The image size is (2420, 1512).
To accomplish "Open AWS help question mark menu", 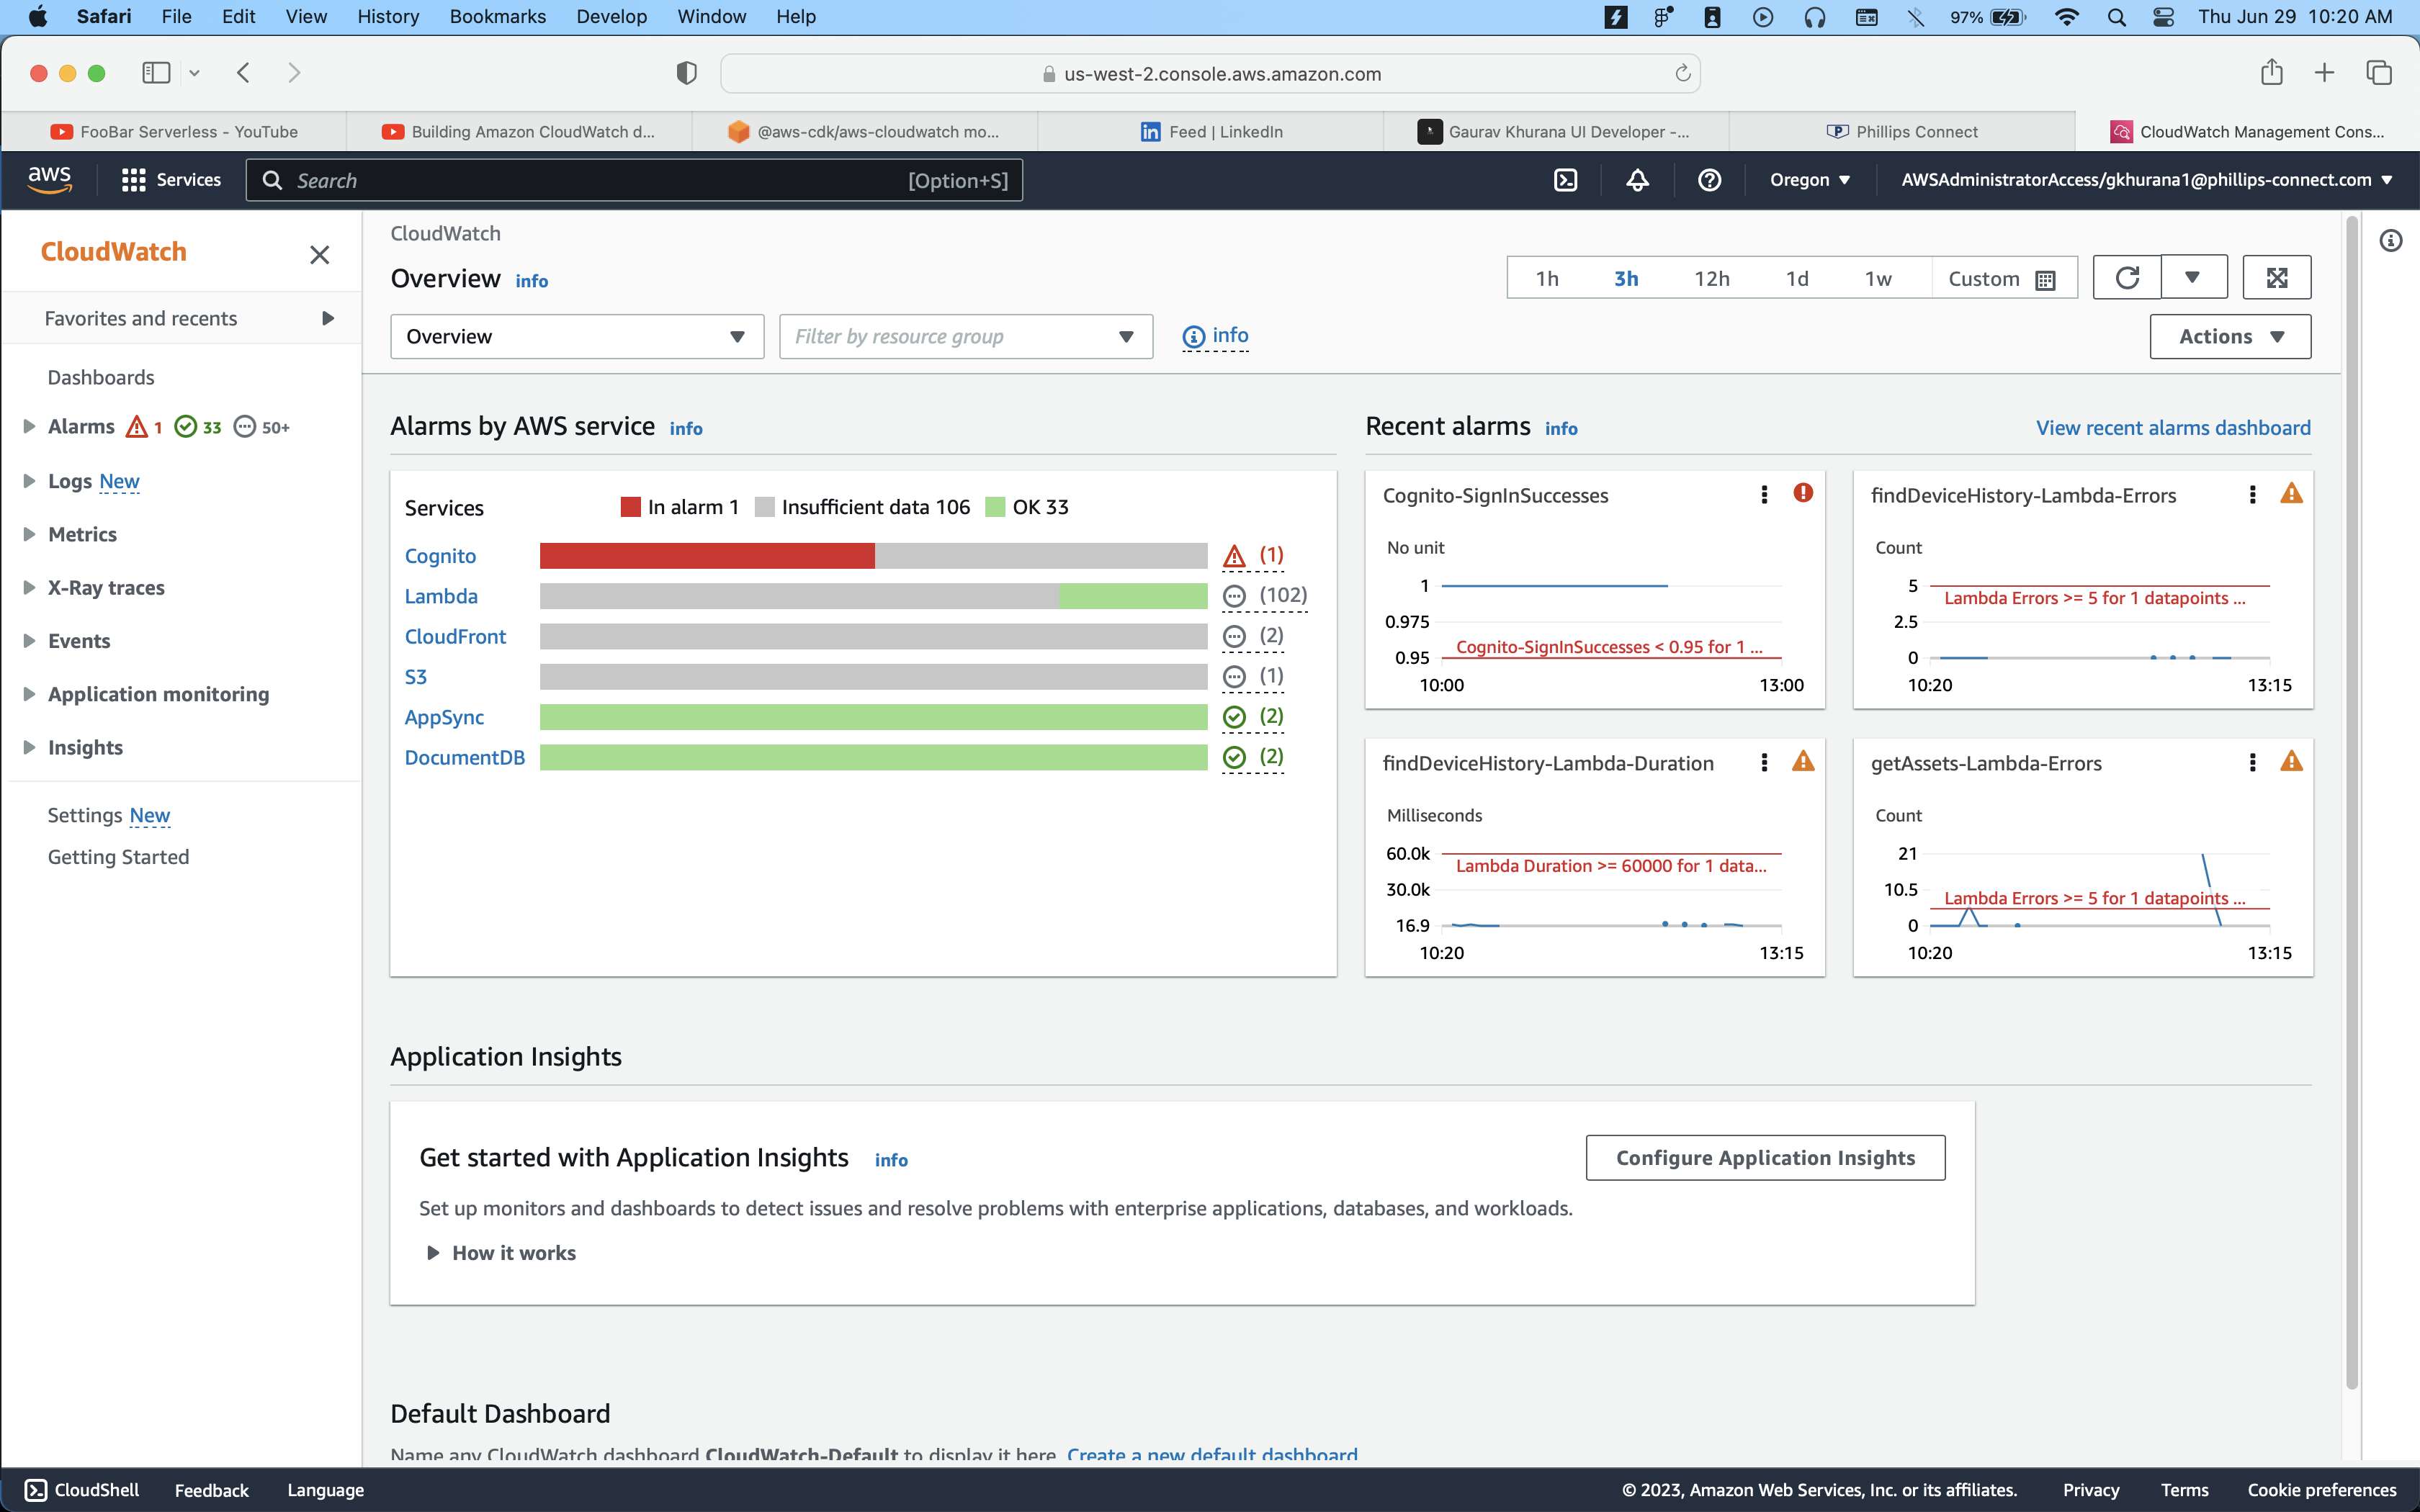I will pyautogui.click(x=1710, y=180).
